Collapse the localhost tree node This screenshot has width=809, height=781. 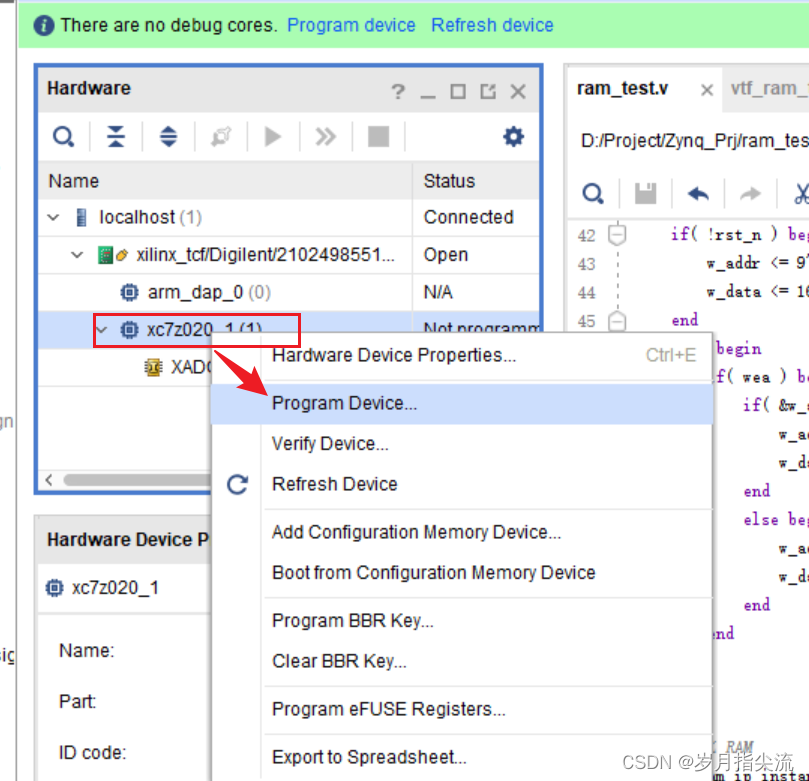pos(53,217)
